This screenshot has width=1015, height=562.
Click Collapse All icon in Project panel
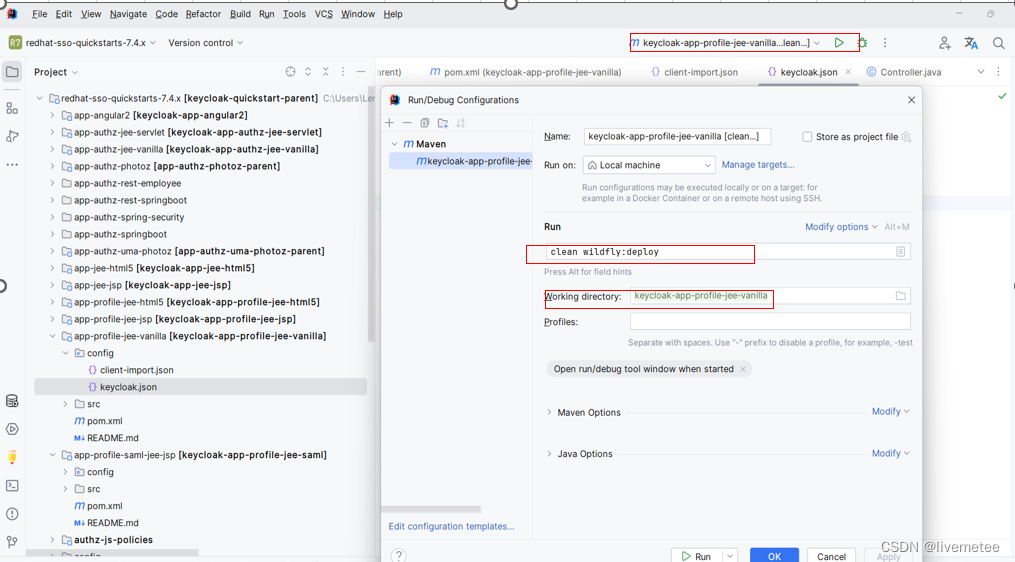coord(326,72)
